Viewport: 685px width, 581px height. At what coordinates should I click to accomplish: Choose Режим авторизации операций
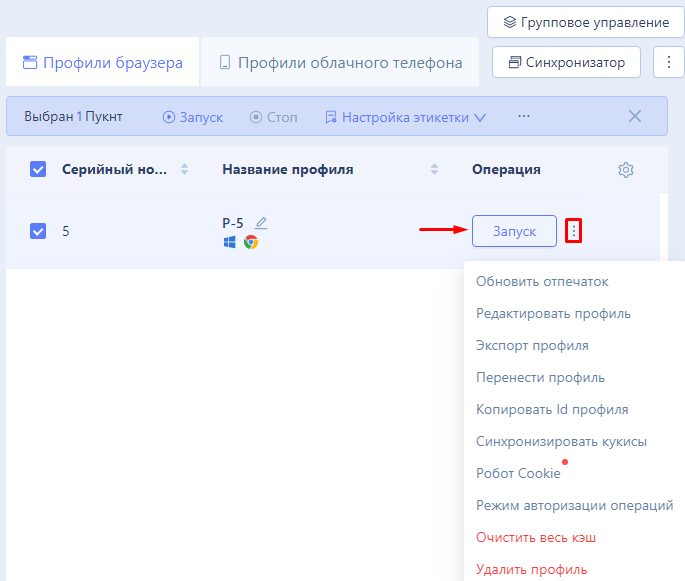574,505
